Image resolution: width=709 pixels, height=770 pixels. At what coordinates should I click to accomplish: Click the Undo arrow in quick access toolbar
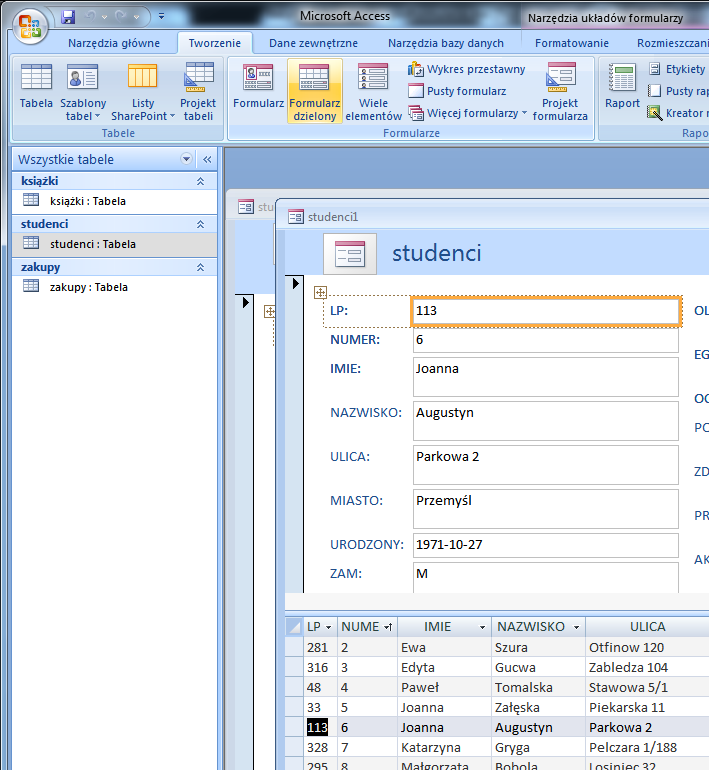coord(90,17)
